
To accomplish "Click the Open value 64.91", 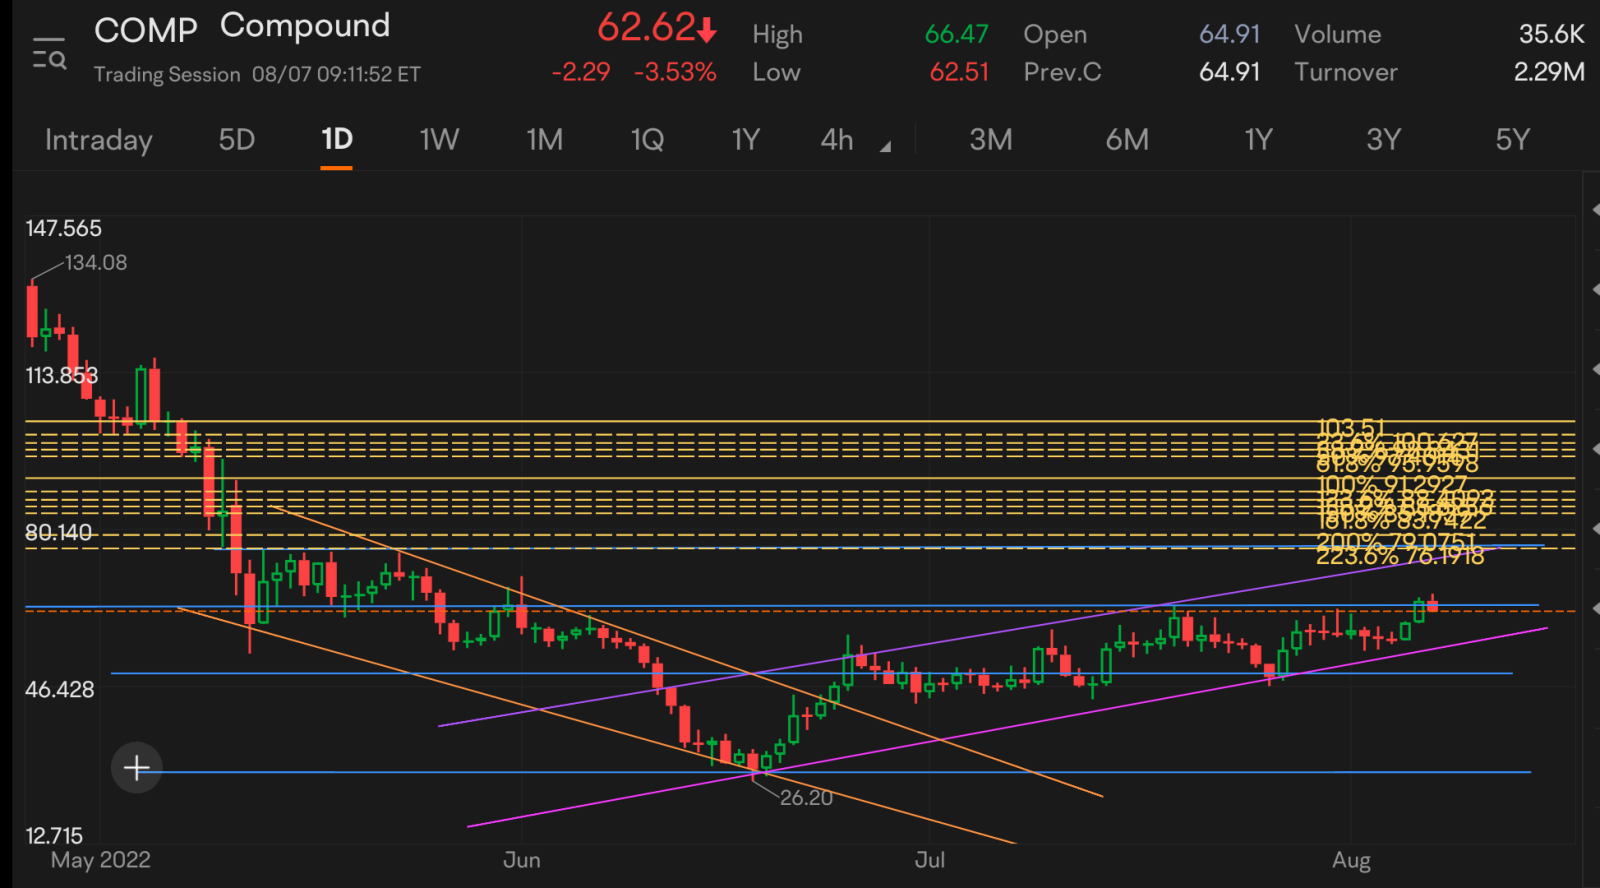I will (x=1230, y=34).
